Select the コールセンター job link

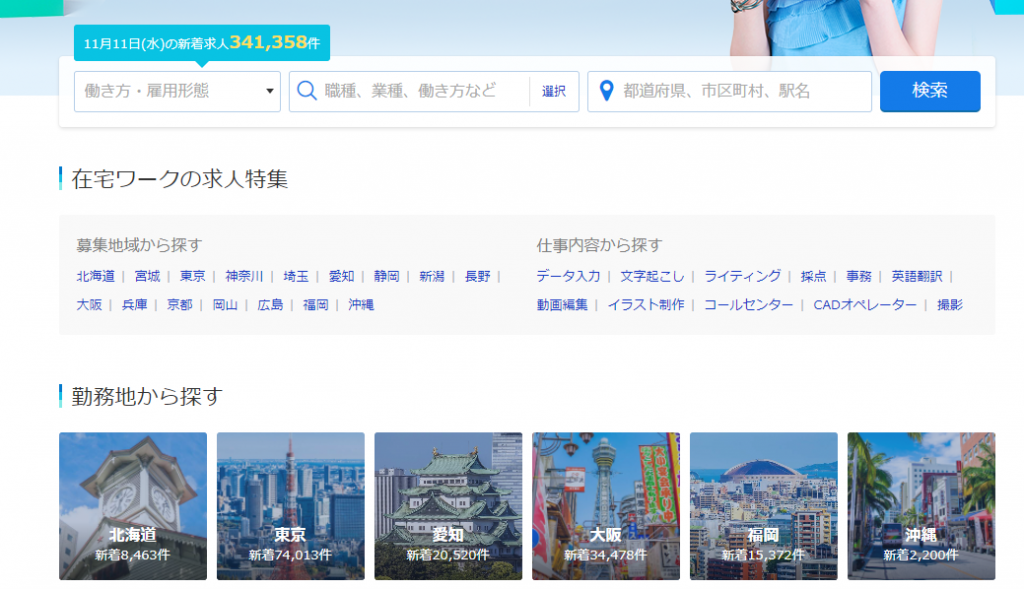pos(749,304)
